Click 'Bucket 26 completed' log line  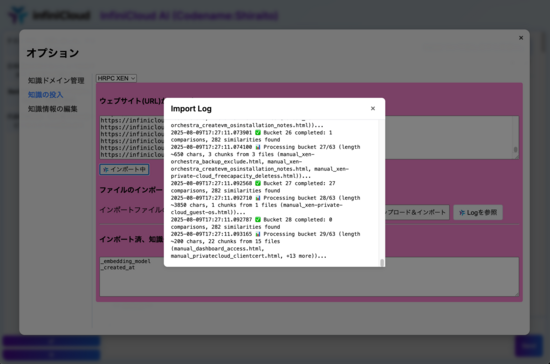[251, 136]
